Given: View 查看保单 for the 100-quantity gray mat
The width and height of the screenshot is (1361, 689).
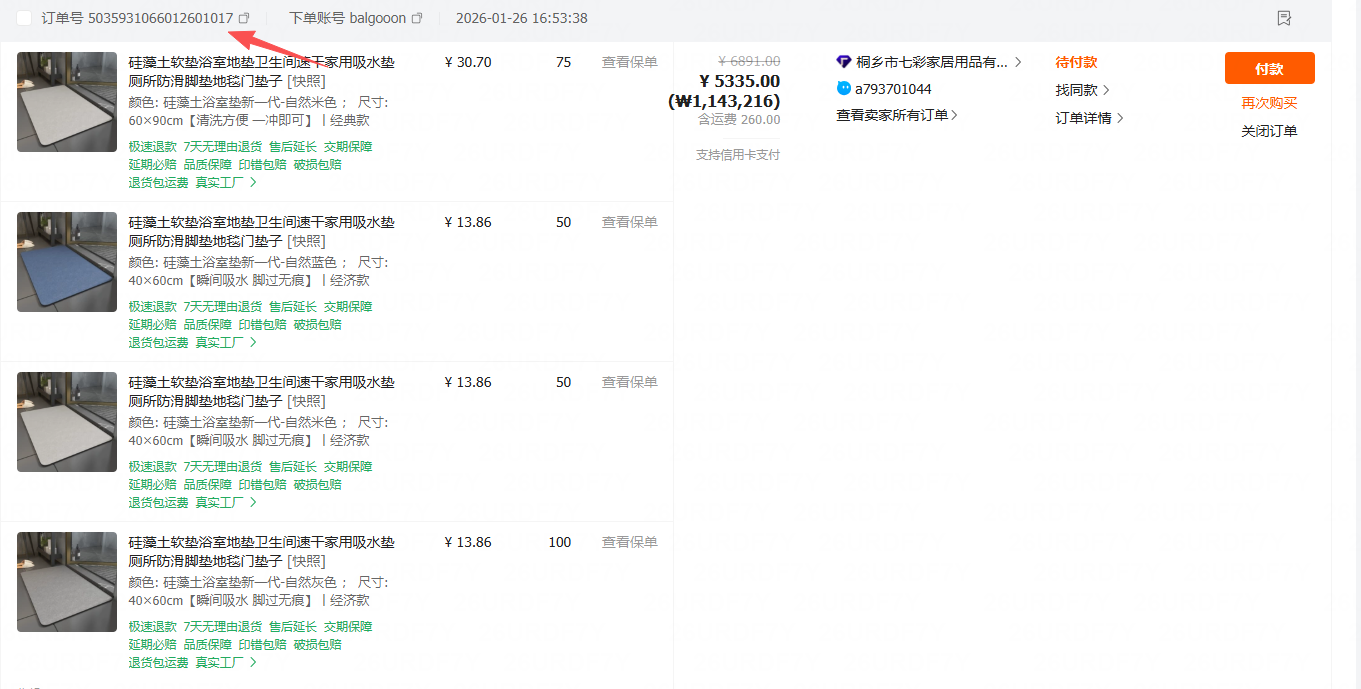Looking at the screenshot, I should pyautogui.click(x=629, y=542).
